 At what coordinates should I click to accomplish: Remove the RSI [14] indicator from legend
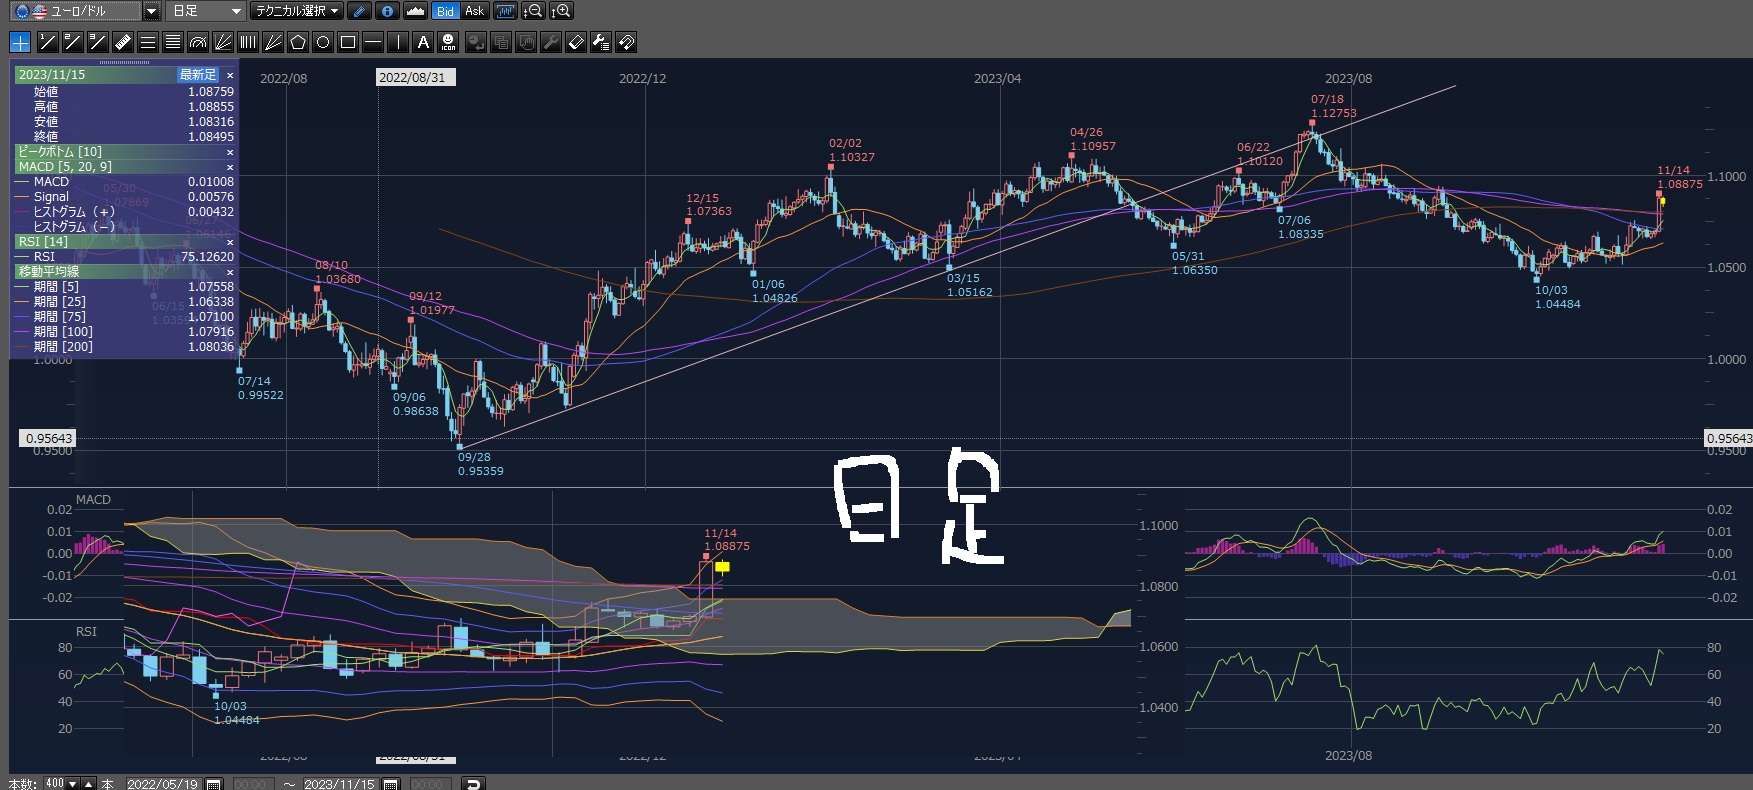(230, 242)
